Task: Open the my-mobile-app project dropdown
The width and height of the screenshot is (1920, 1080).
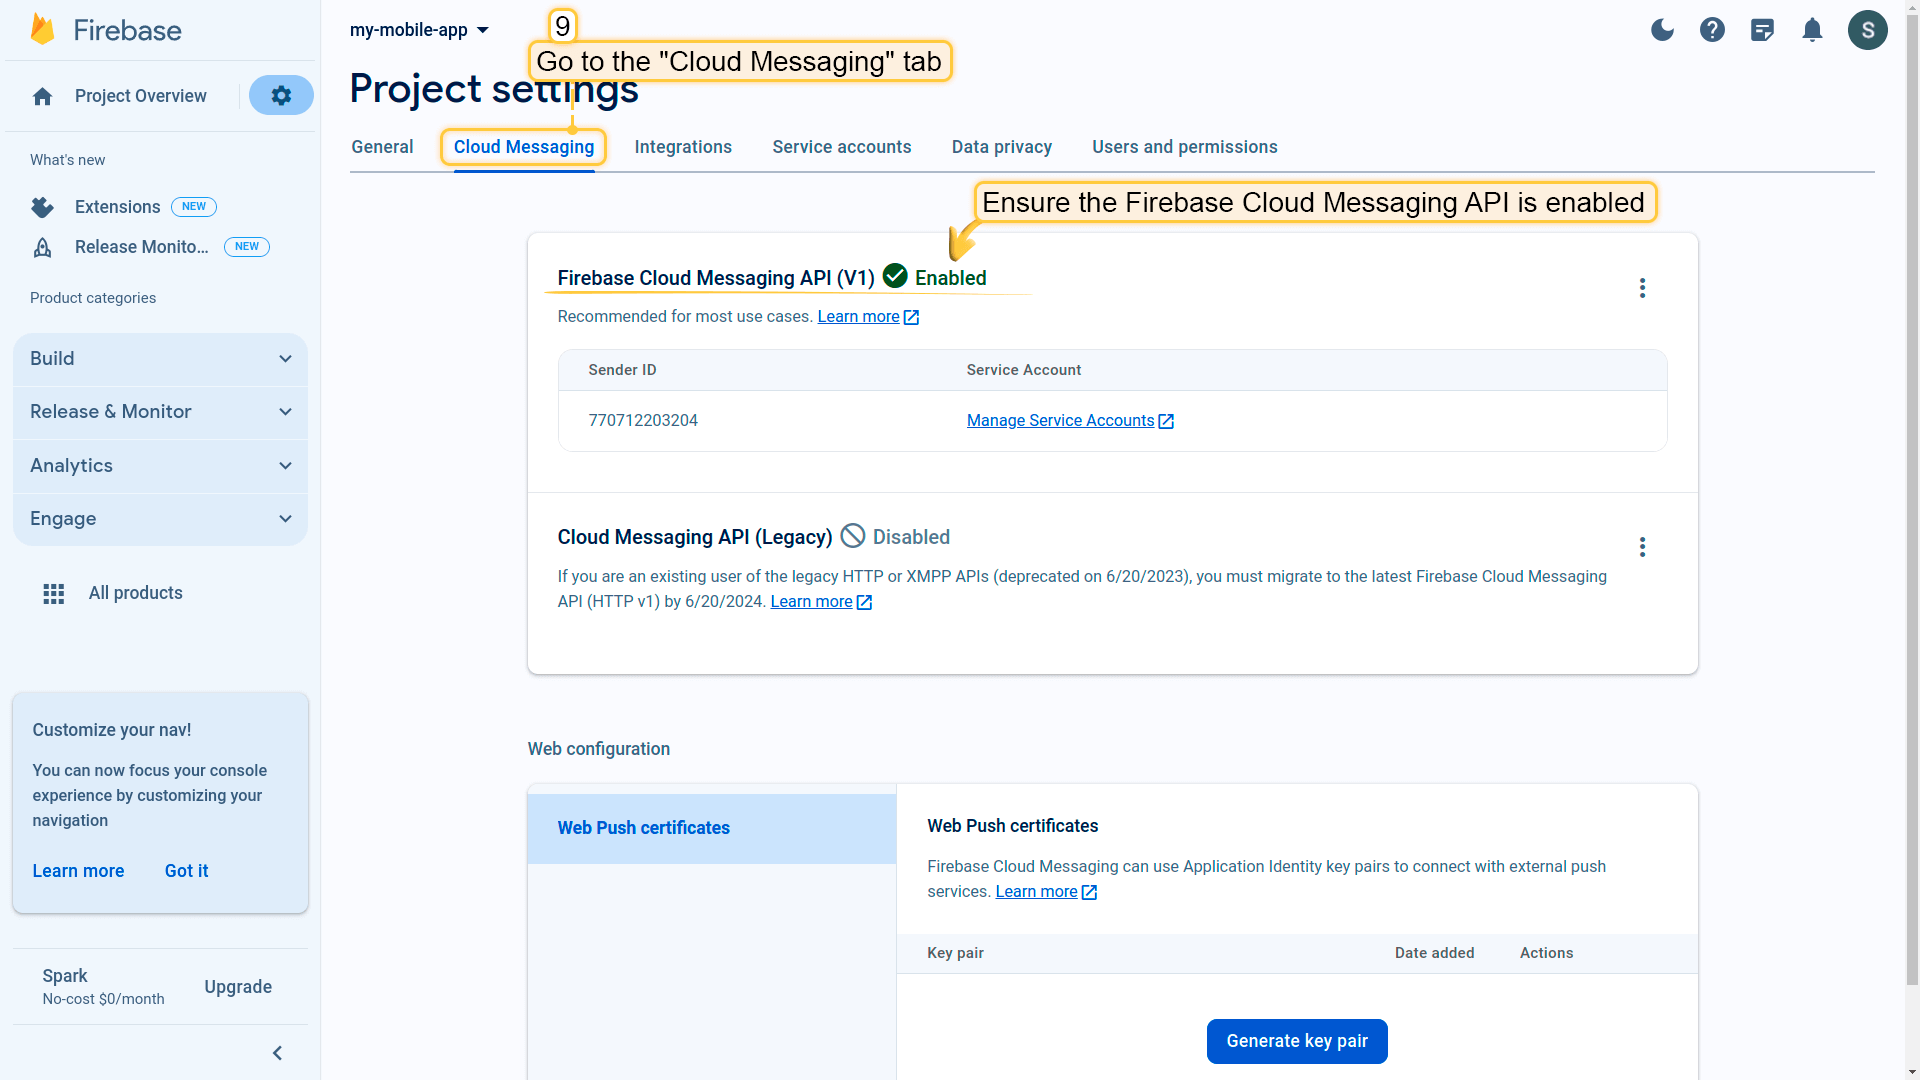Action: point(419,30)
